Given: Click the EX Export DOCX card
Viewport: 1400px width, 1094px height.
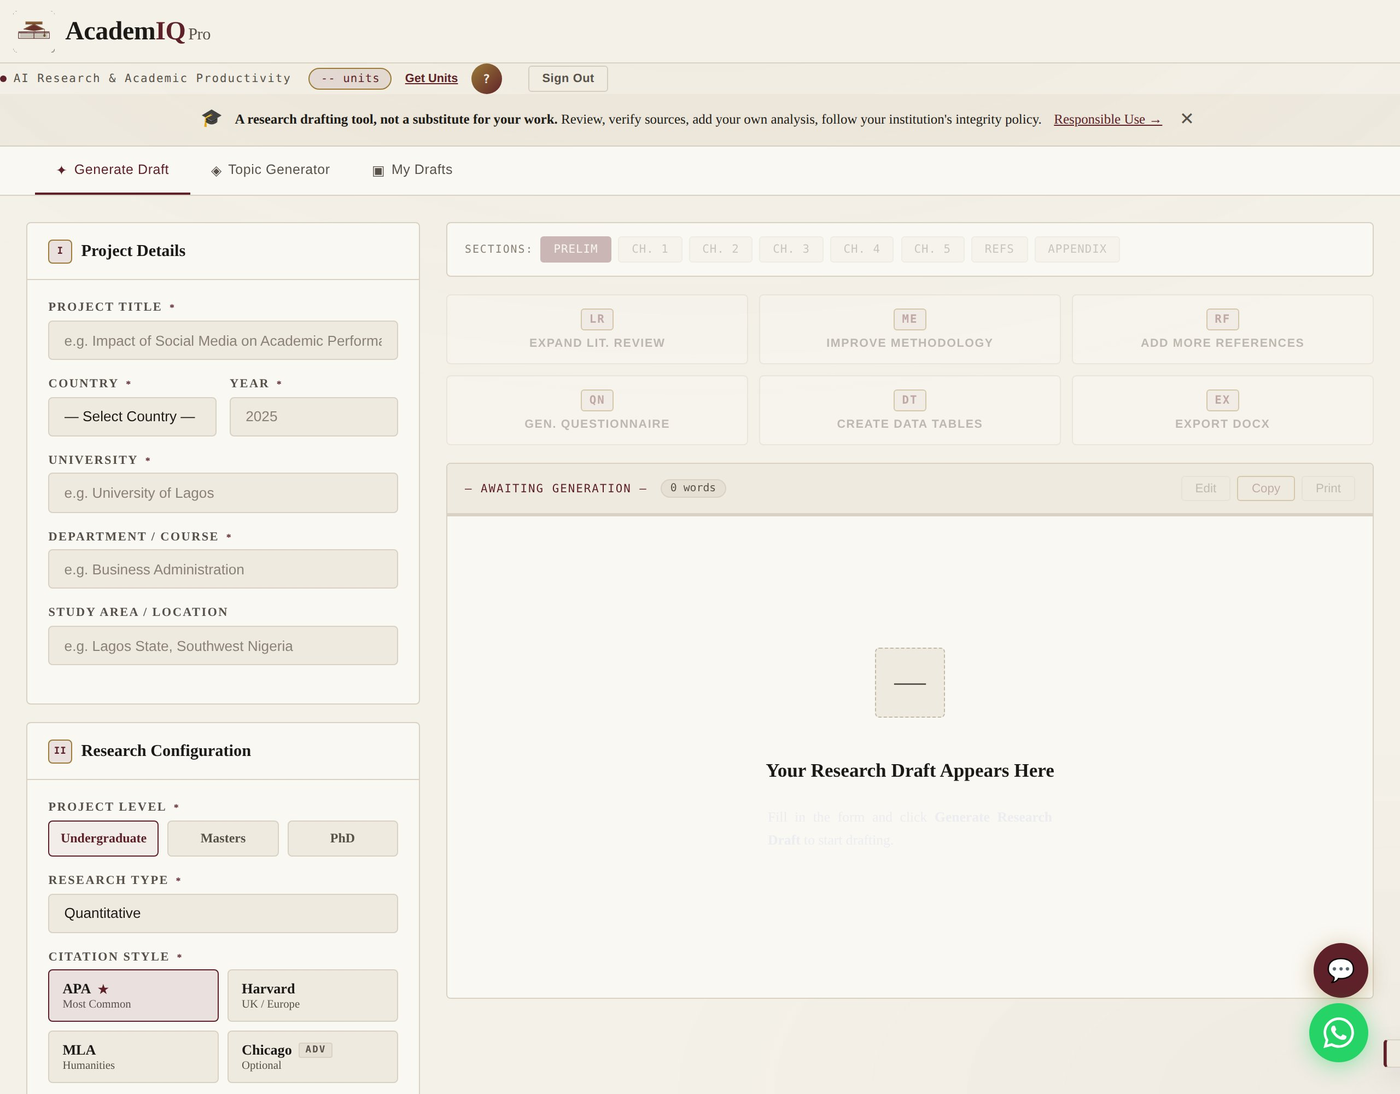Looking at the screenshot, I should click(x=1222, y=410).
